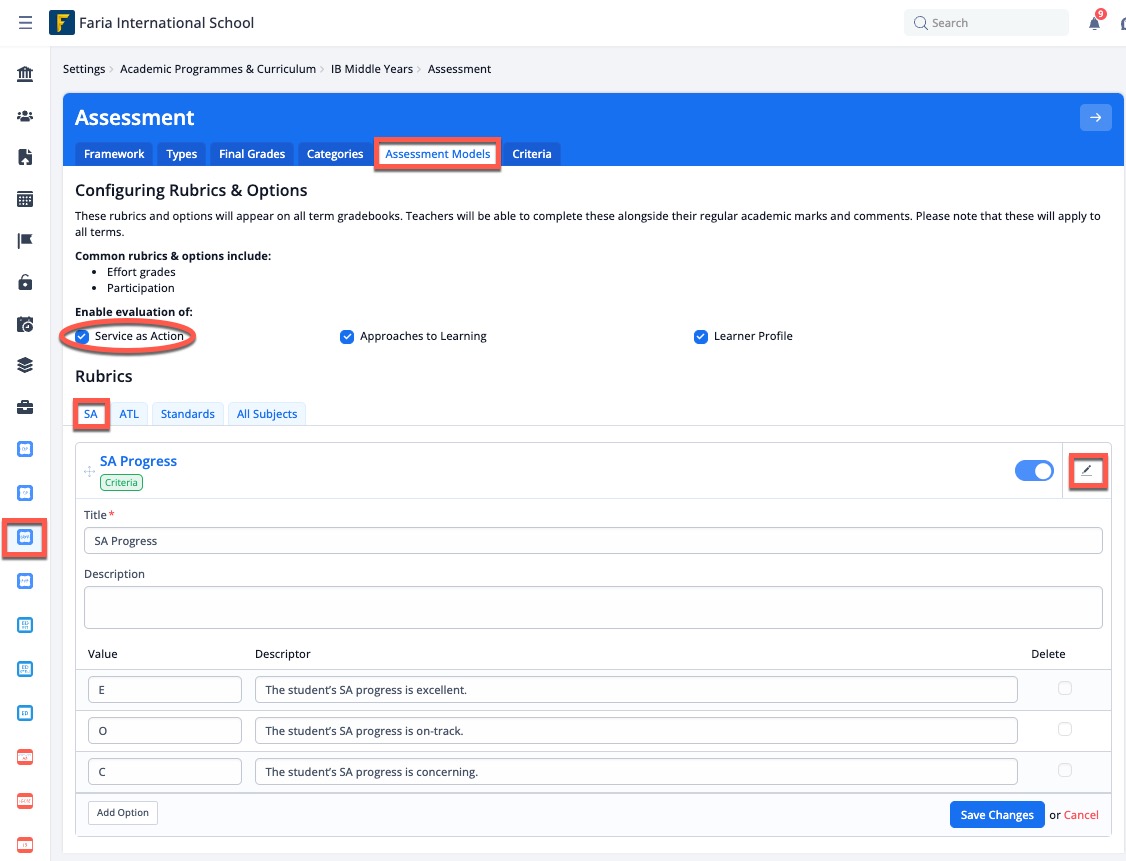Click the Add Option button
The image size is (1126, 861).
pos(122,813)
